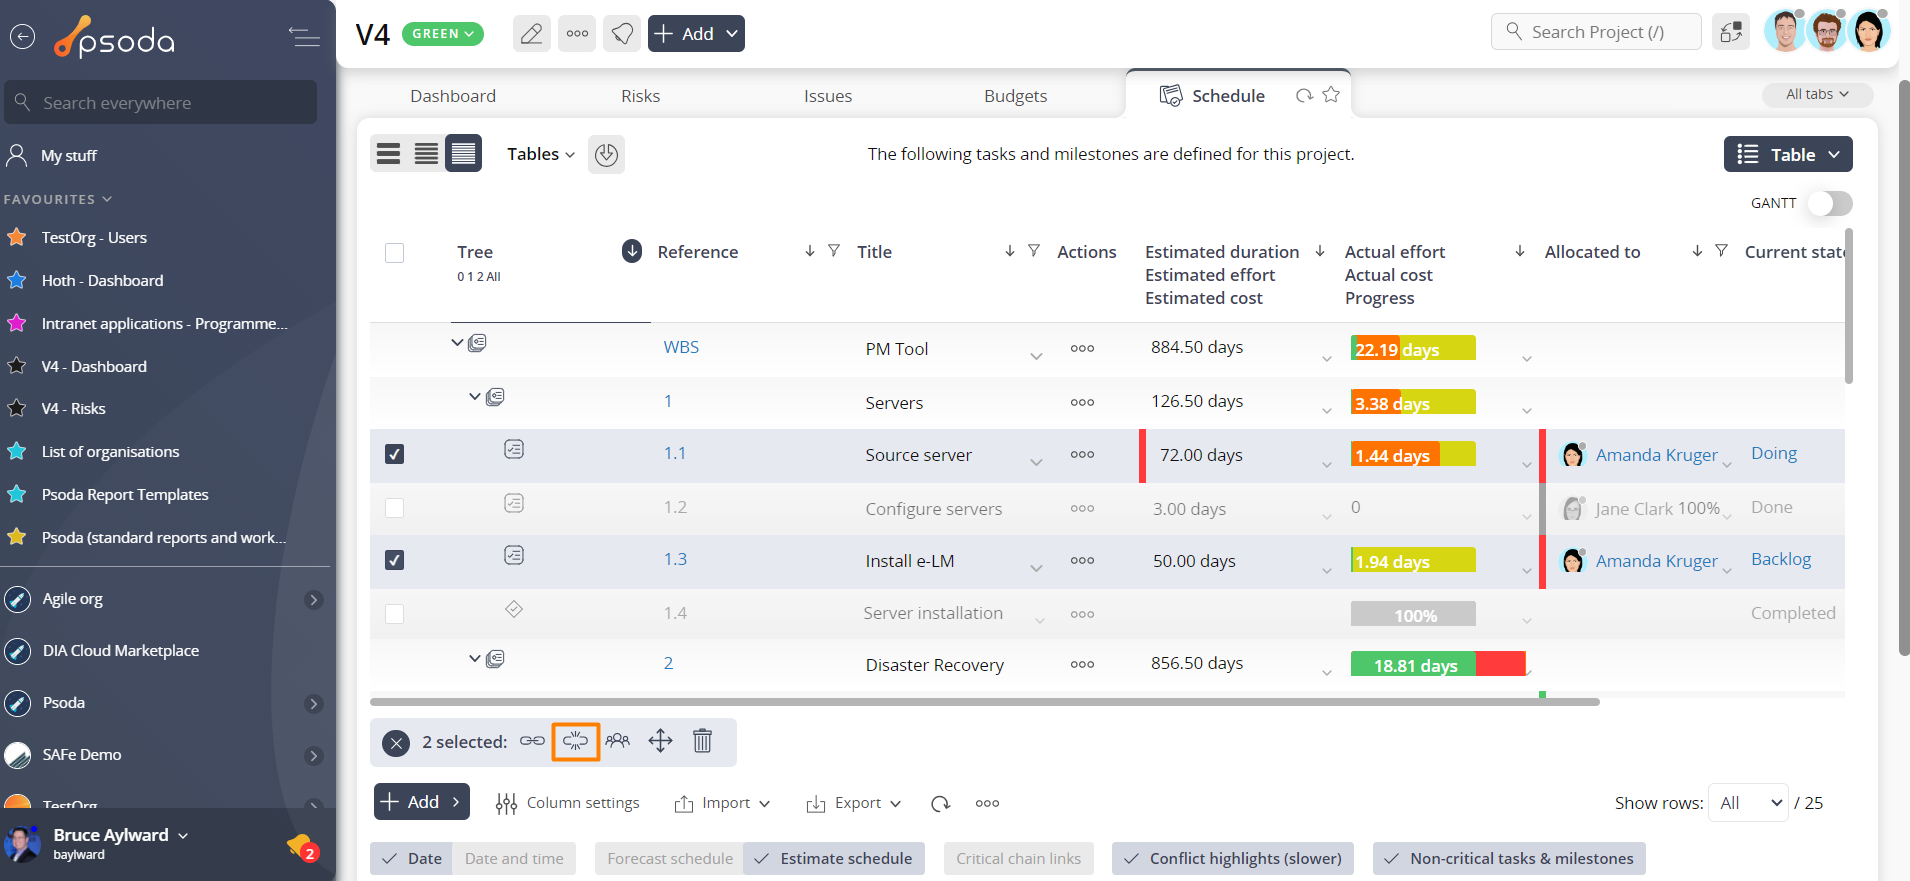The width and height of the screenshot is (1910, 881).
Task: Open the Show rows dropdown
Action: coord(1748,803)
